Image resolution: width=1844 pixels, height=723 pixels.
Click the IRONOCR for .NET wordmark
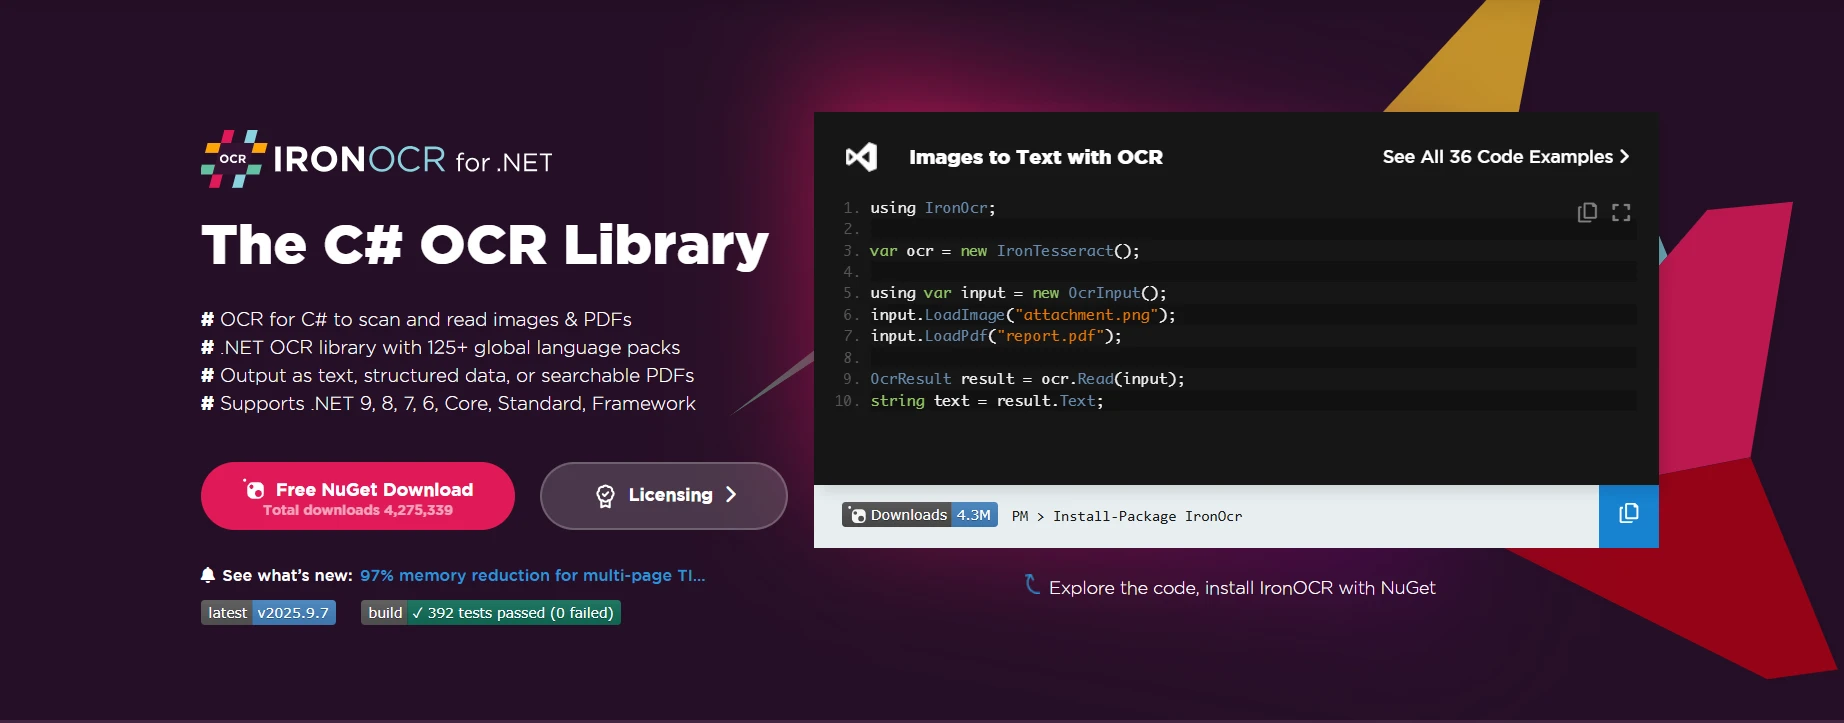click(x=412, y=160)
